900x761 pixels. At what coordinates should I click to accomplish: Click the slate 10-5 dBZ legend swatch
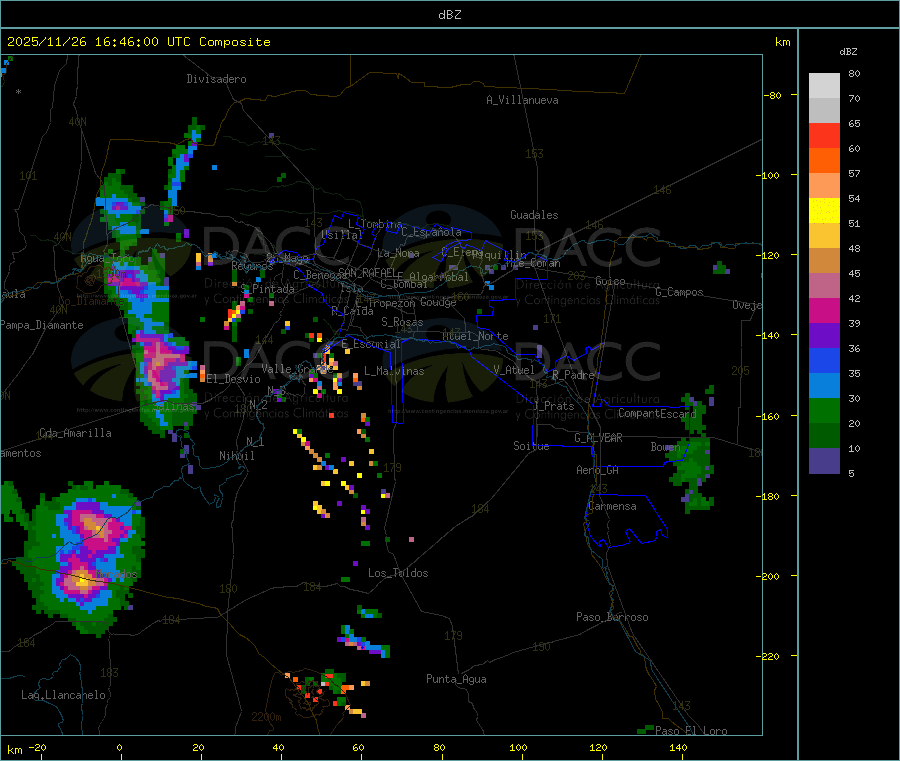(x=824, y=461)
